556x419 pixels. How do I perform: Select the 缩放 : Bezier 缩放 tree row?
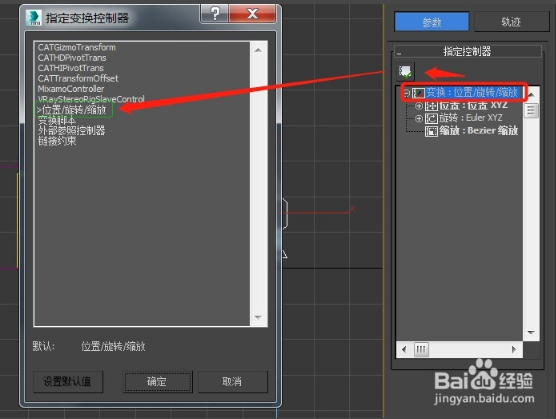click(479, 131)
